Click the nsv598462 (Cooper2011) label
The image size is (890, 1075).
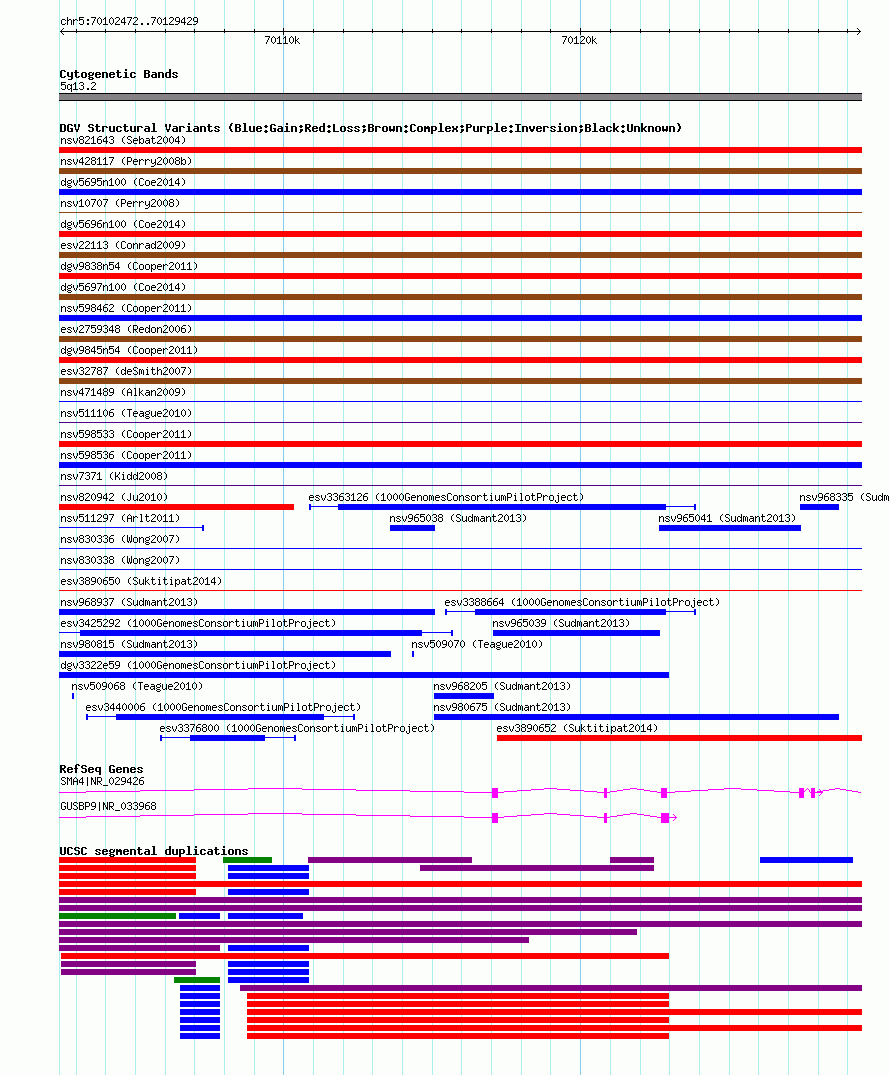point(126,308)
